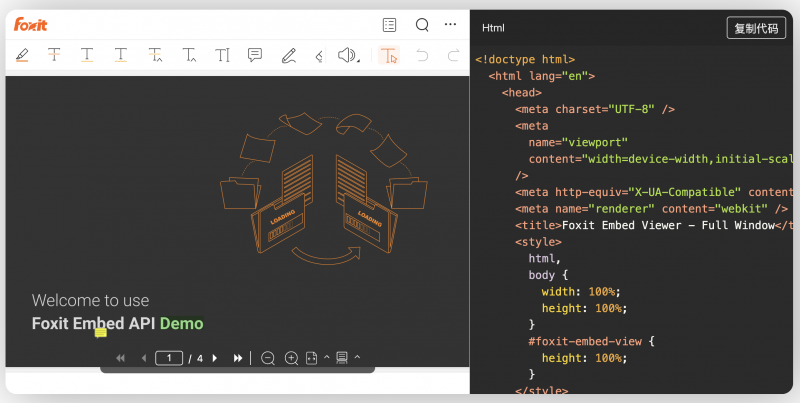The height and width of the screenshot is (403, 800).
Task: Jump to the last page
Action: [238, 358]
